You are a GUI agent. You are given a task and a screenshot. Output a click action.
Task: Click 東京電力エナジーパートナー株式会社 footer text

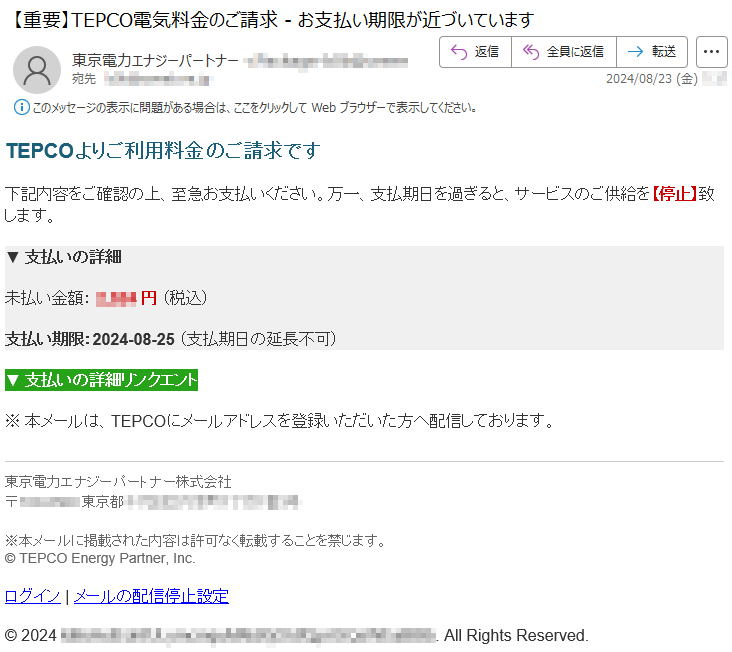[x=118, y=482]
